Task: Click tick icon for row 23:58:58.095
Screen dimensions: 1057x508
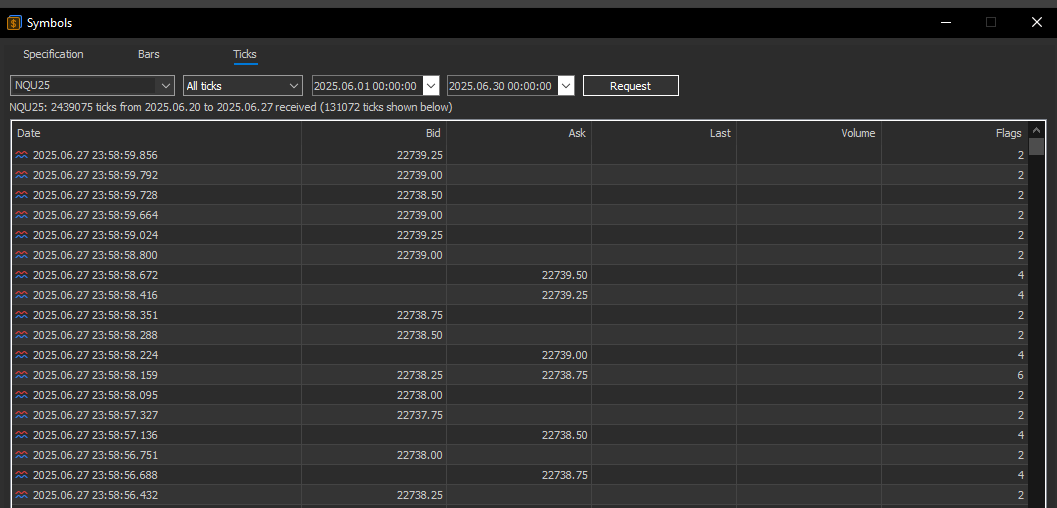Action: (x=22, y=395)
